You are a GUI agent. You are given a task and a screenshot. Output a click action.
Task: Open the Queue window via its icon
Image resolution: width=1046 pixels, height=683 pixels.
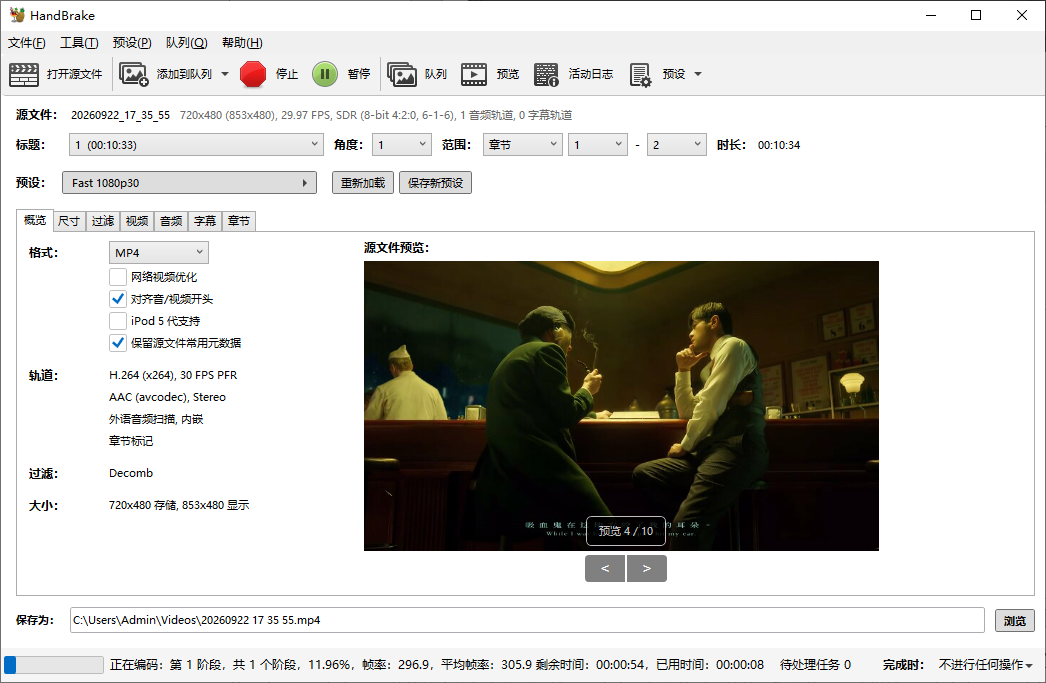[402, 74]
